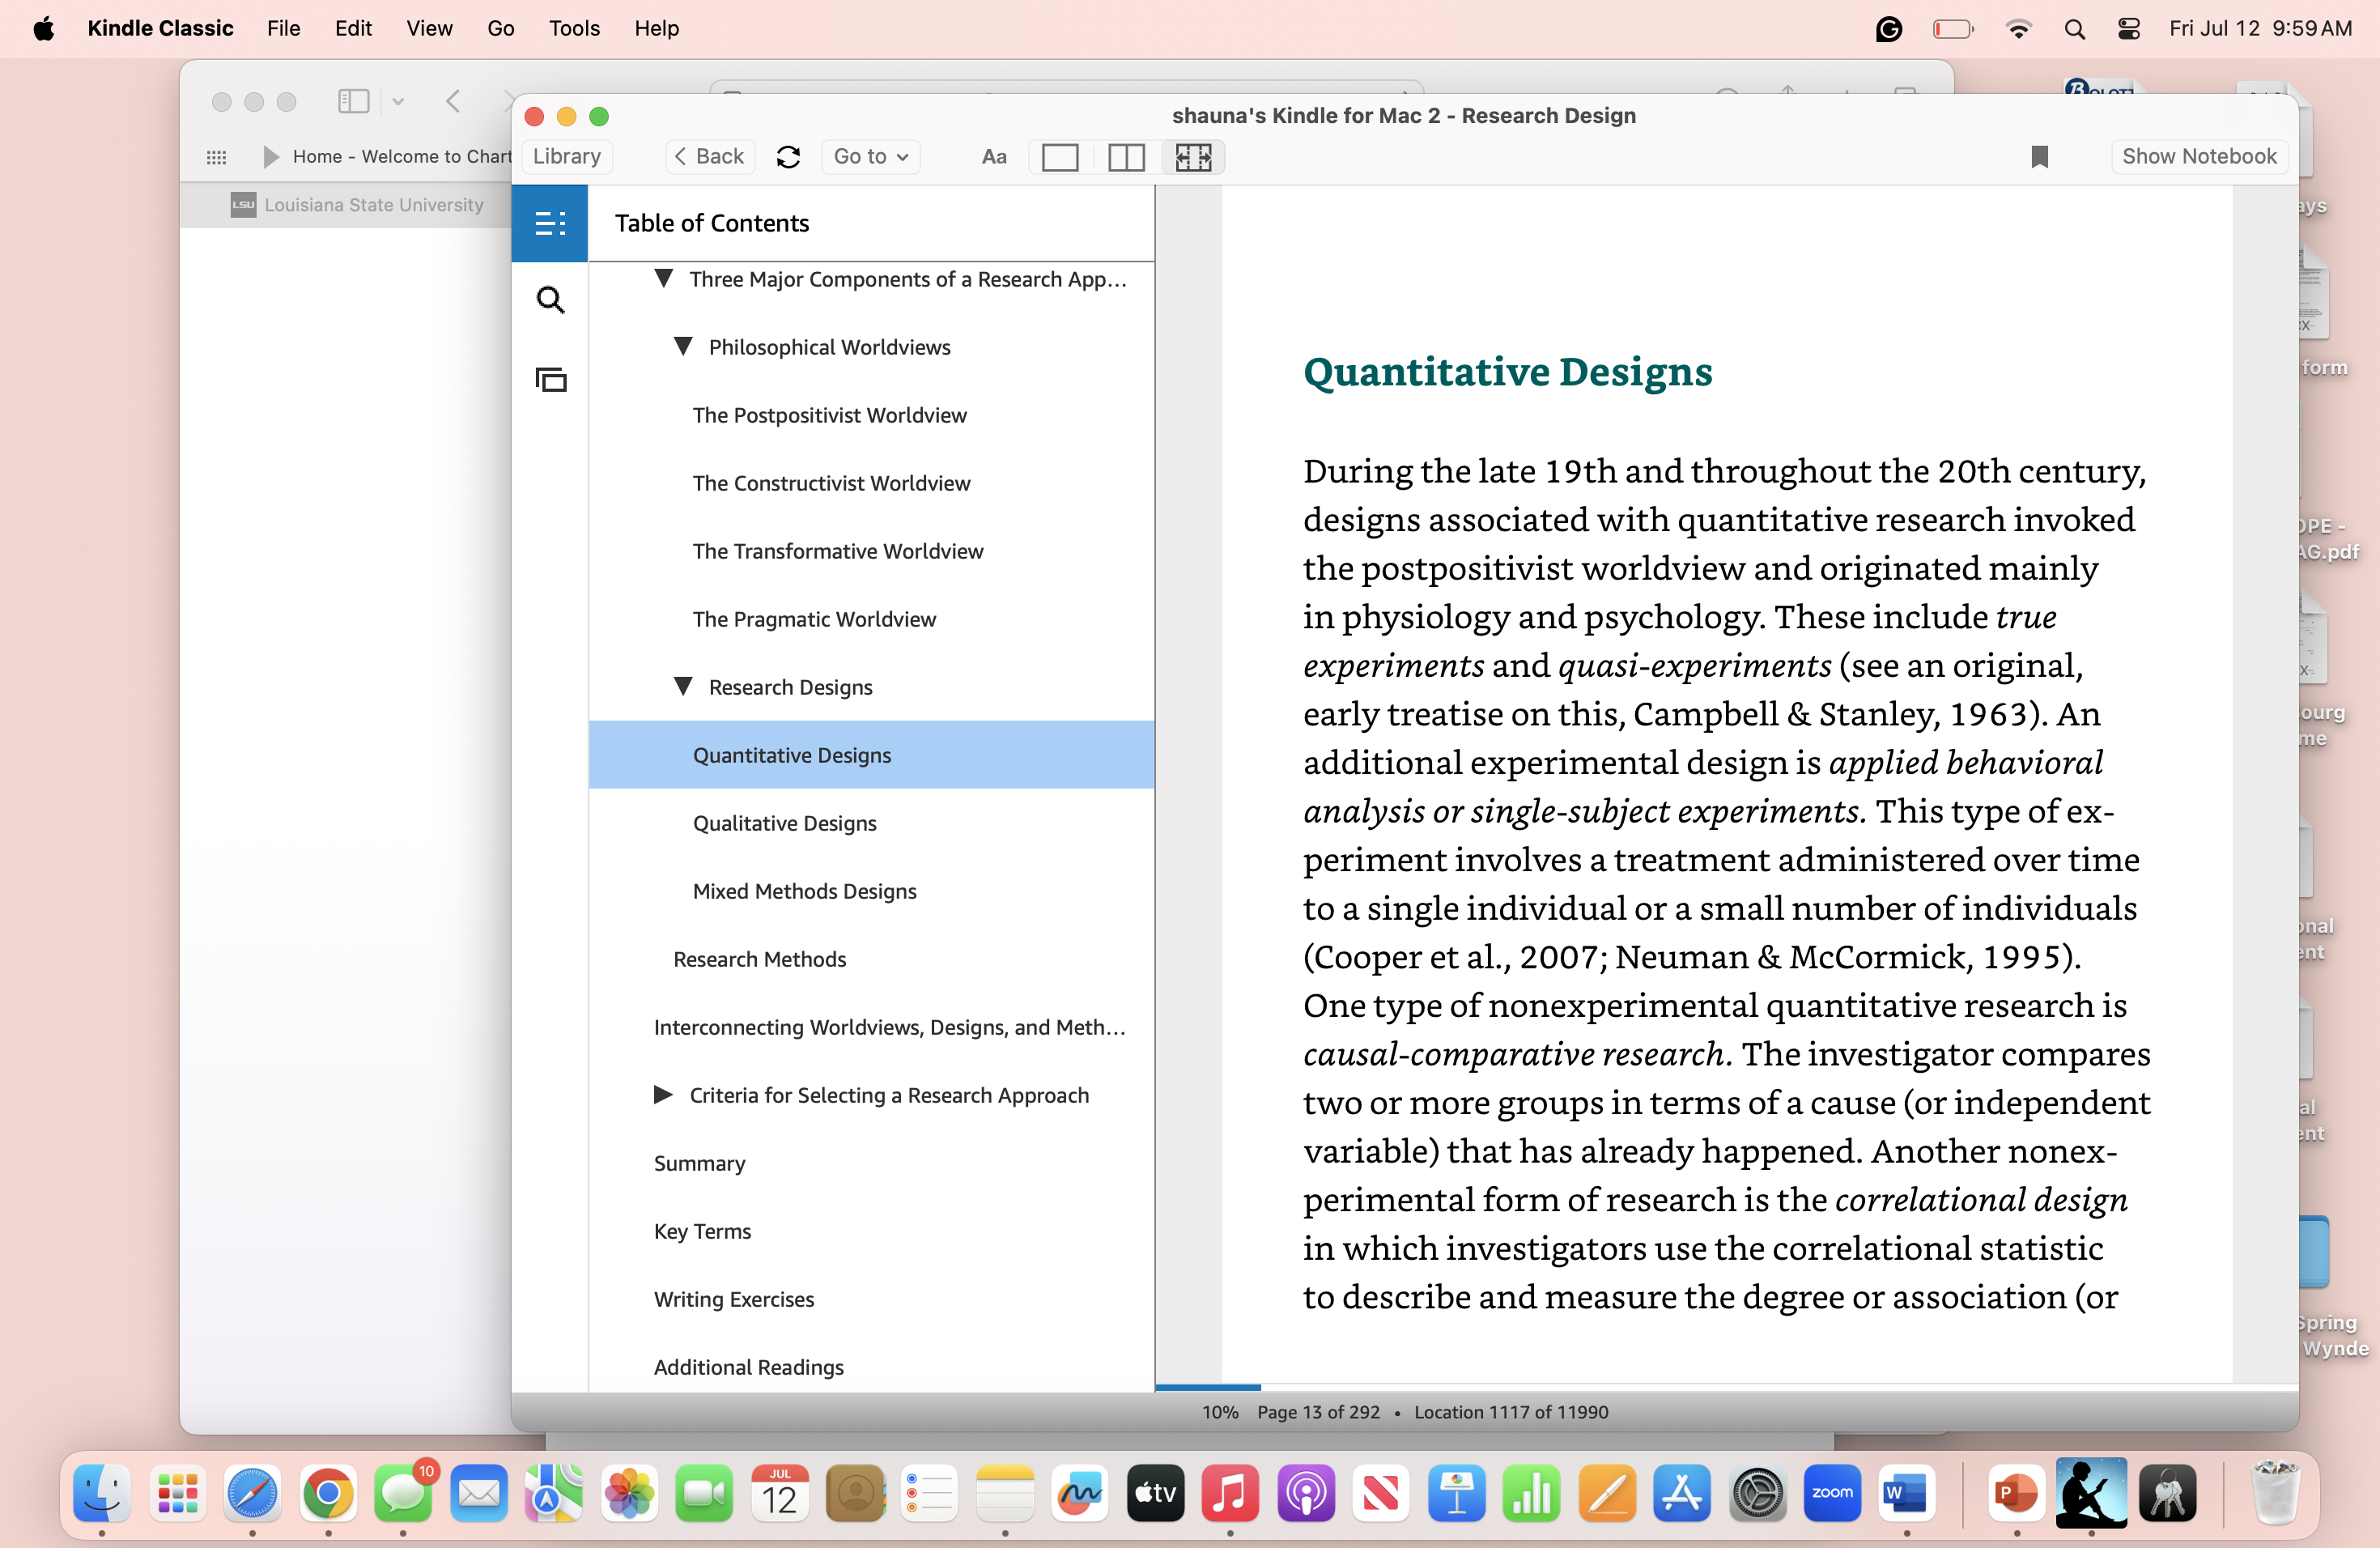
Task: Open The Constructivist Worldview section
Action: click(x=831, y=483)
